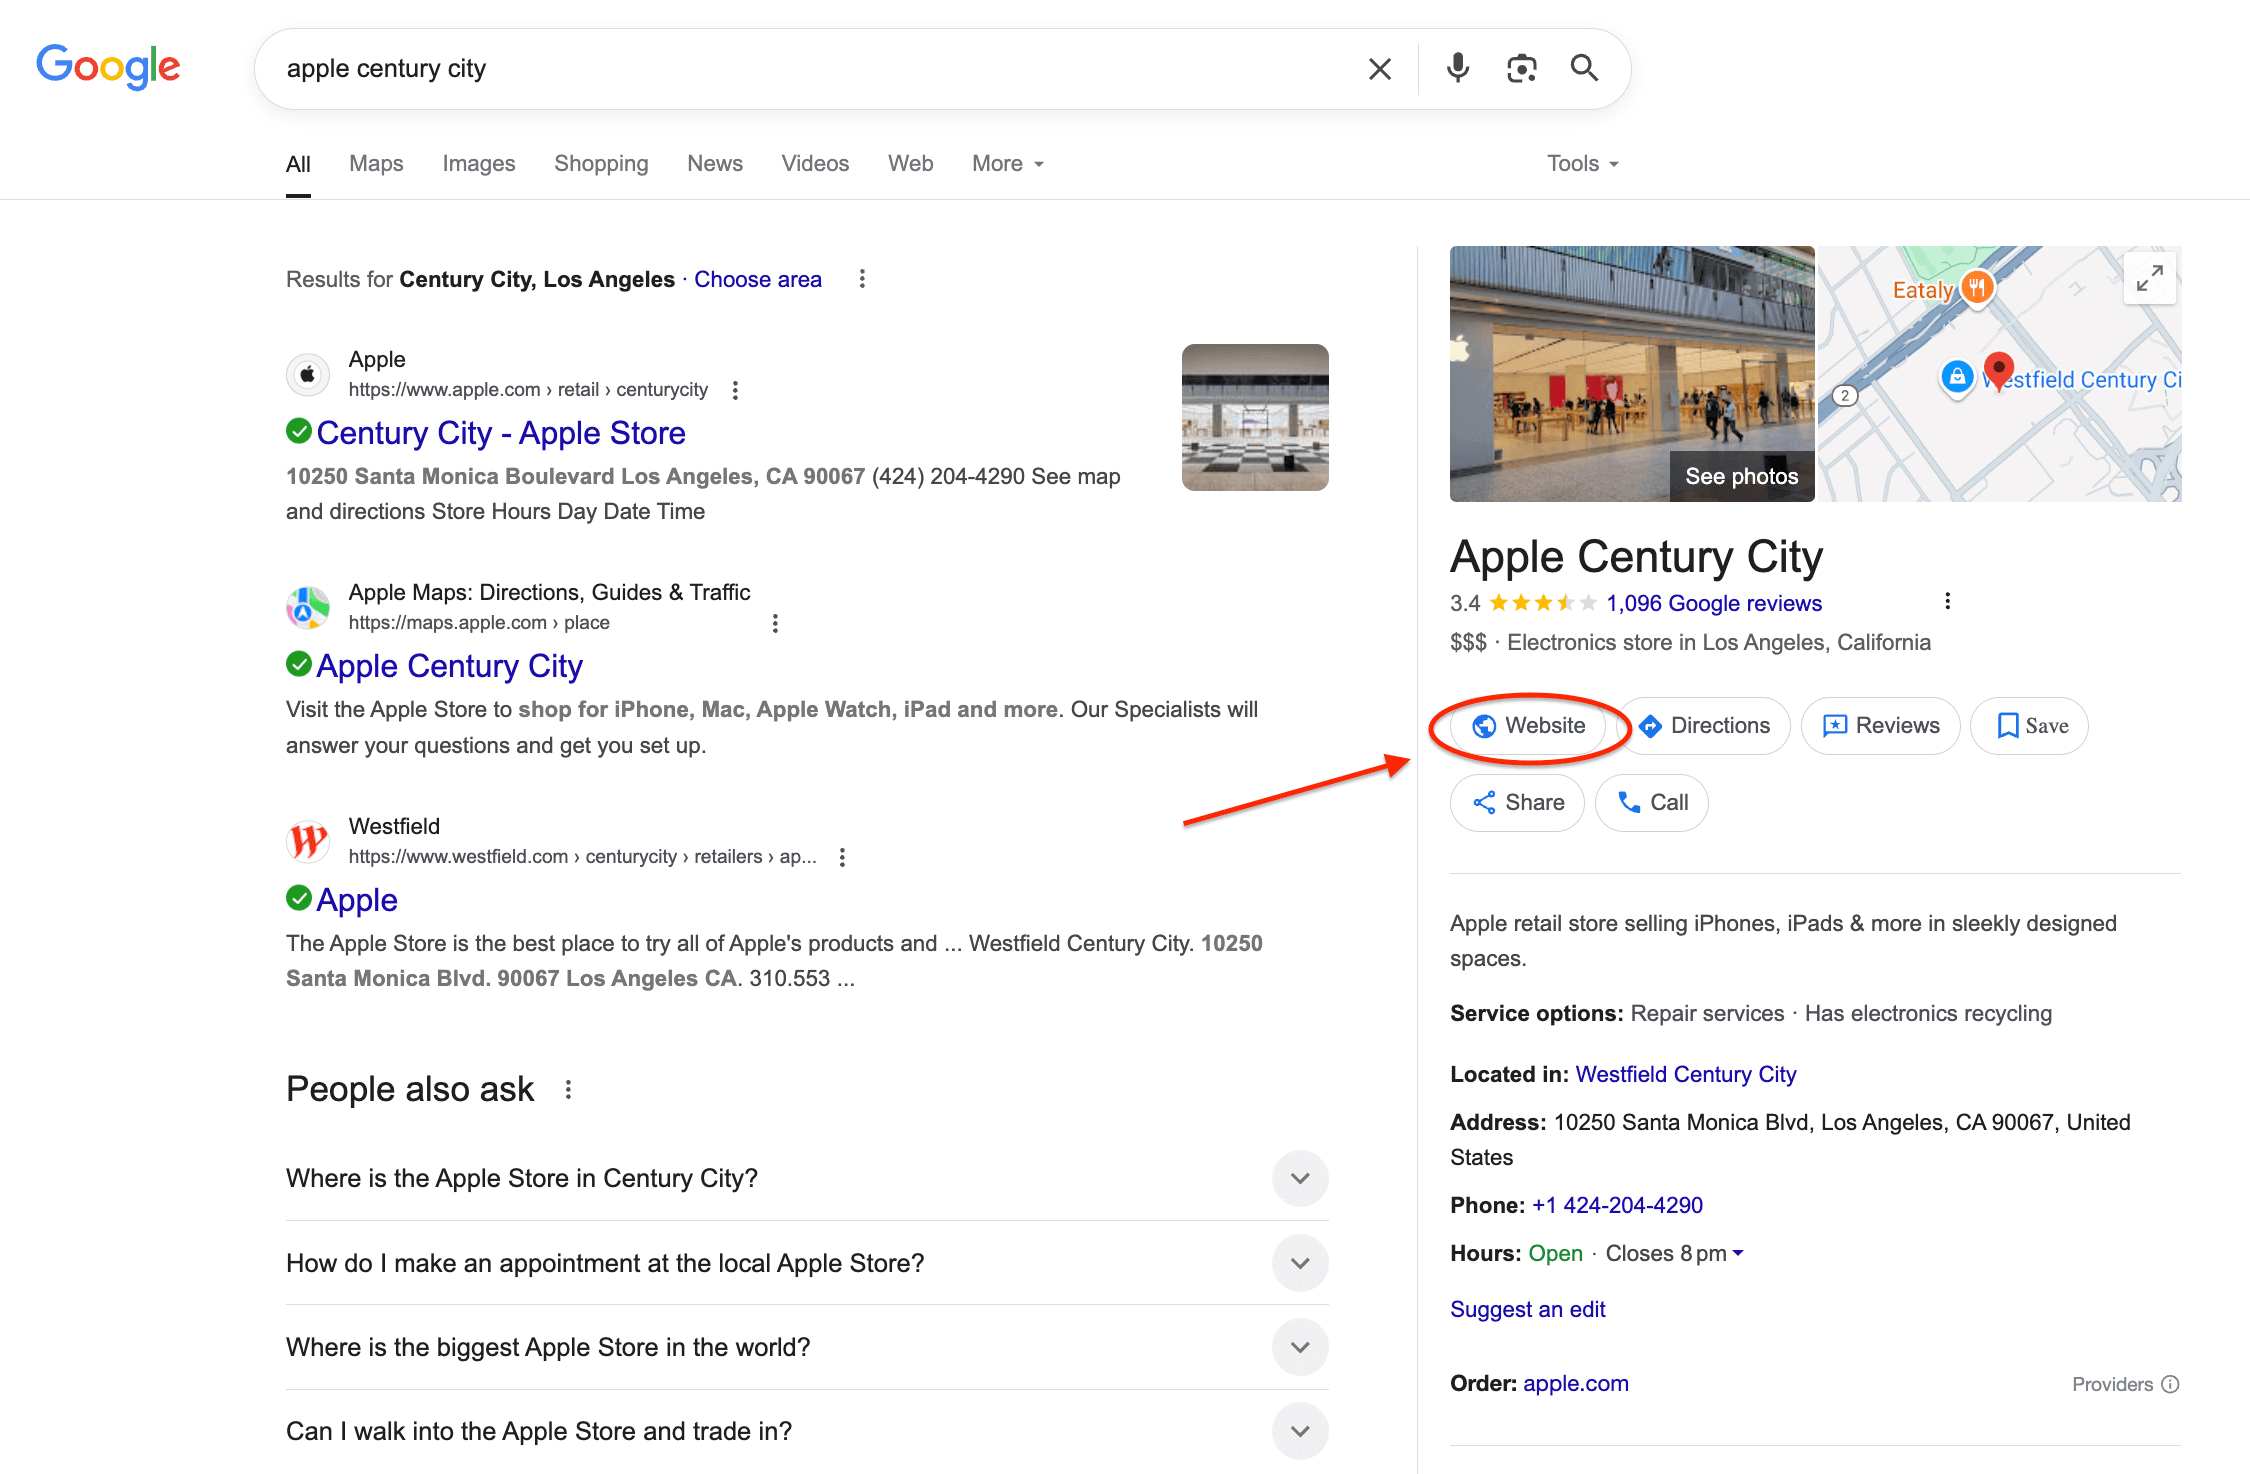Clear the search query with X icon
The height and width of the screenshot is (1474, 2250).
(x=1380, y=69)
